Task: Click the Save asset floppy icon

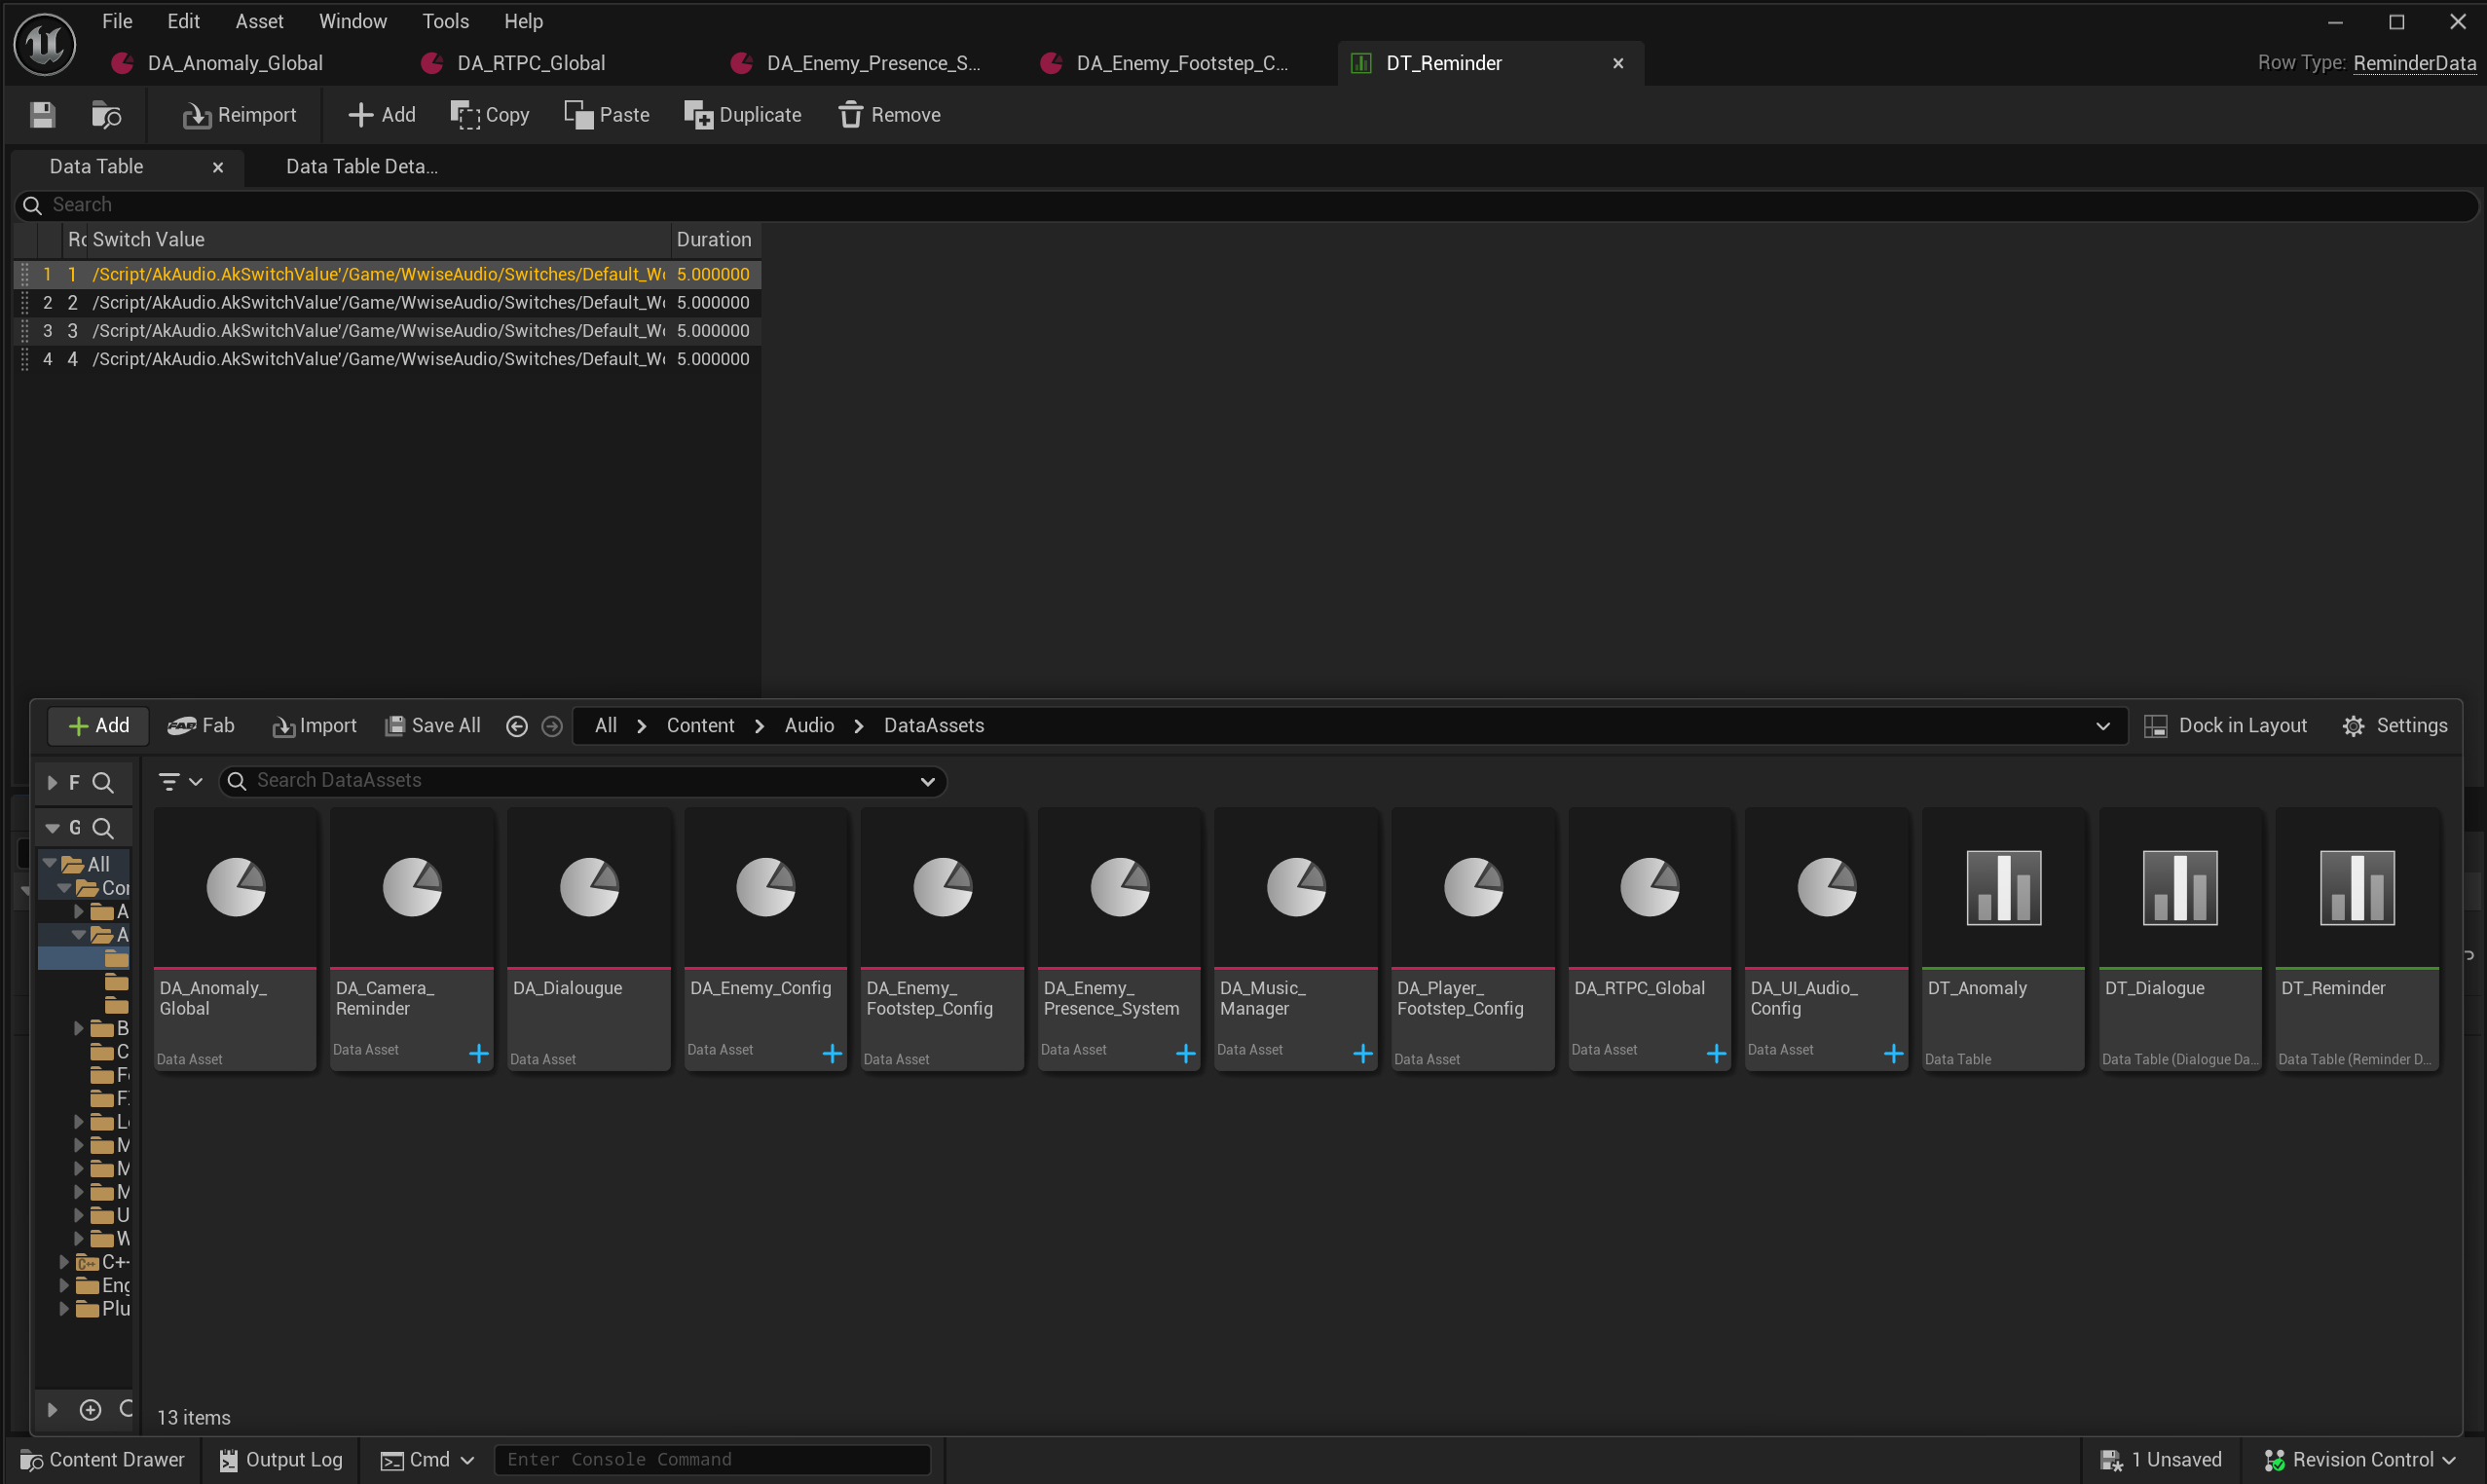Action: coord(42,115)
